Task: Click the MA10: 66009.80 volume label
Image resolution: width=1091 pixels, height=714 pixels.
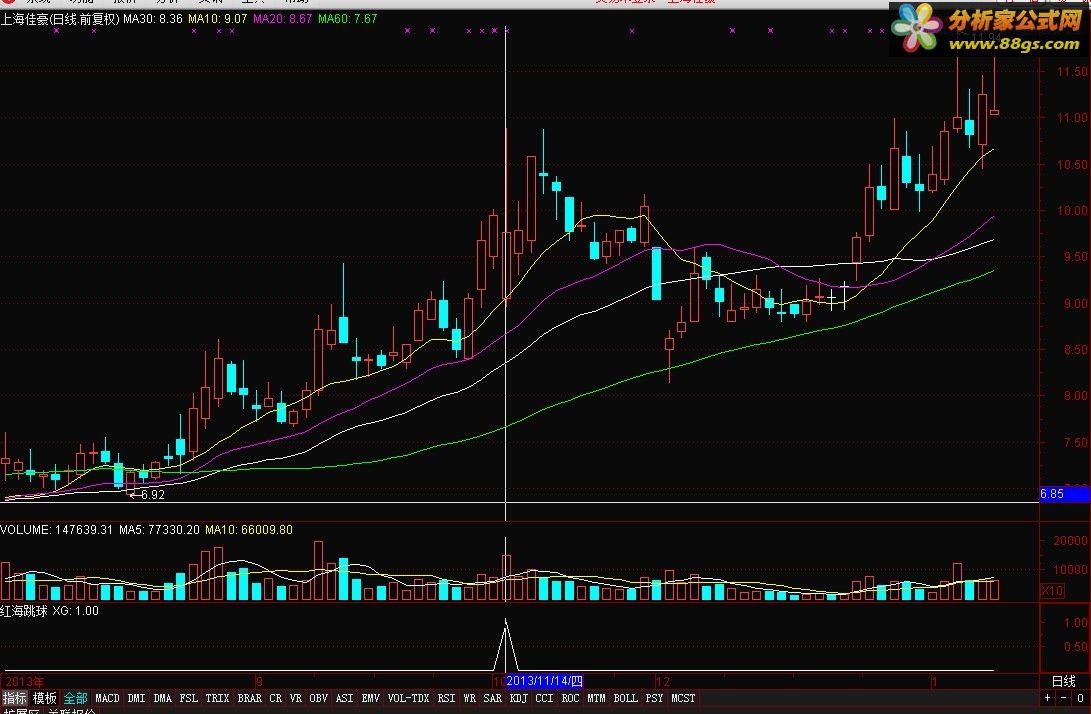Action: [x=249, y=530]
